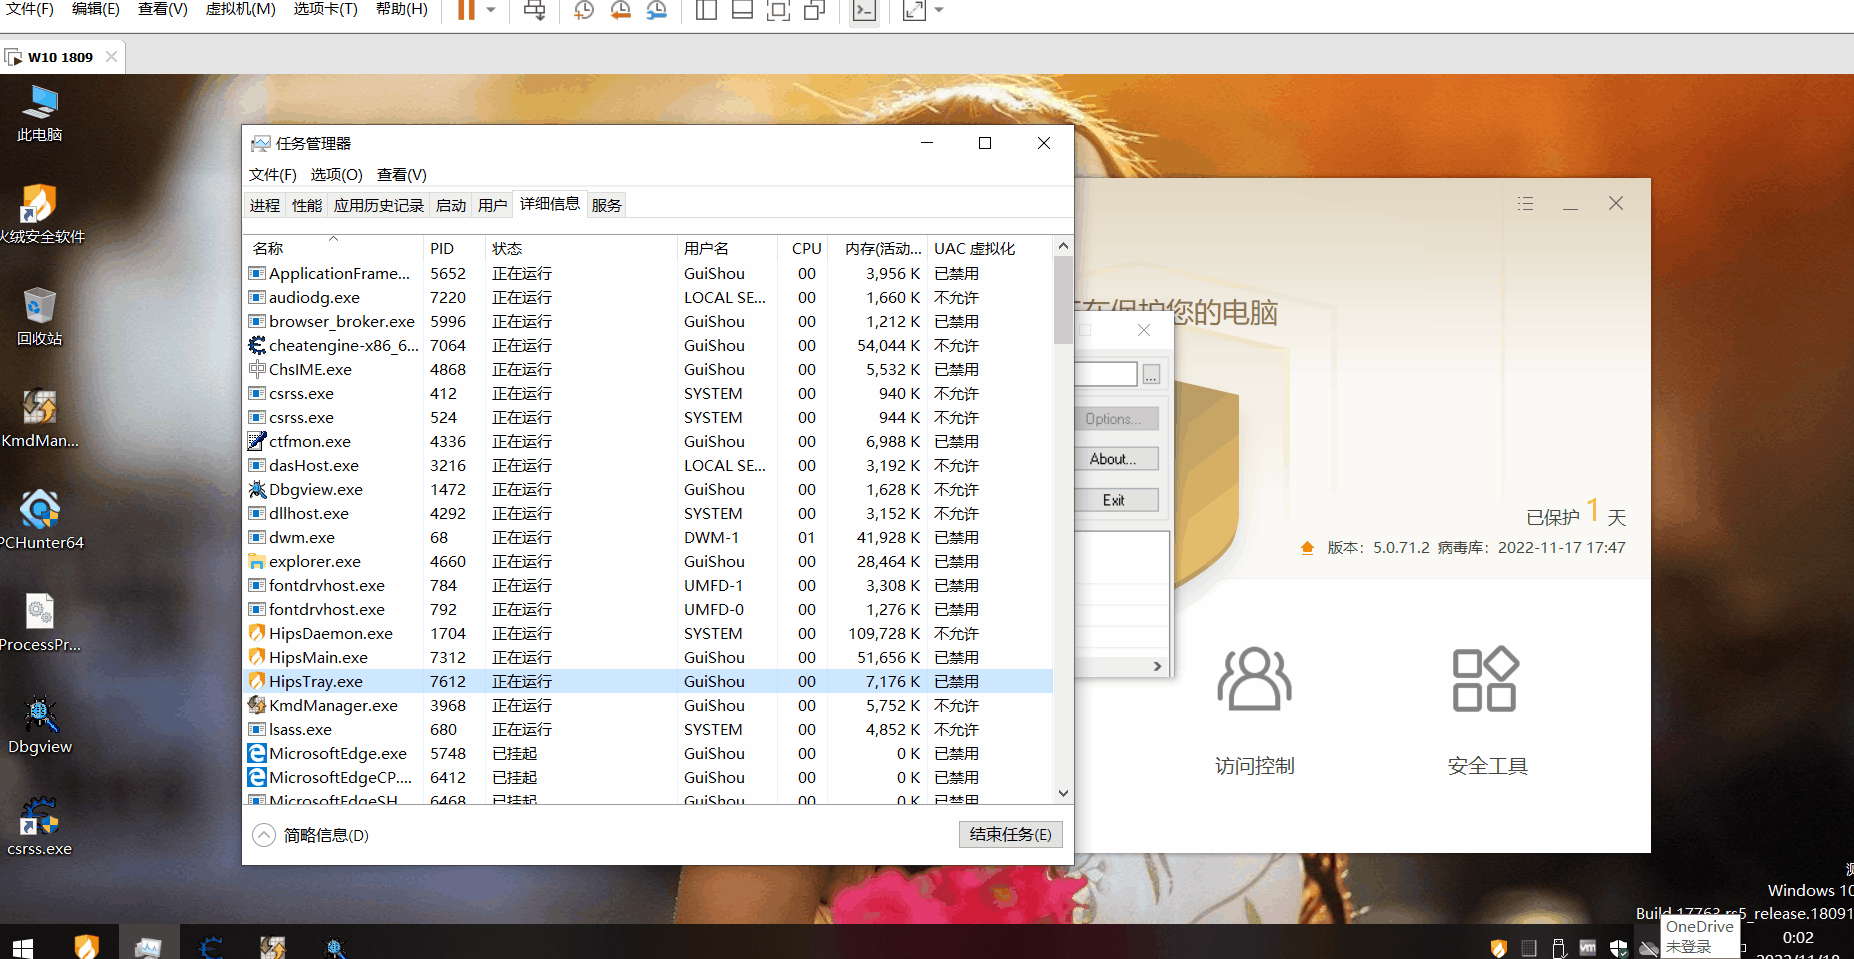This screenshot has height=959, width=1854.
Task: Switch to the 性能 tab
Action: 307,205
